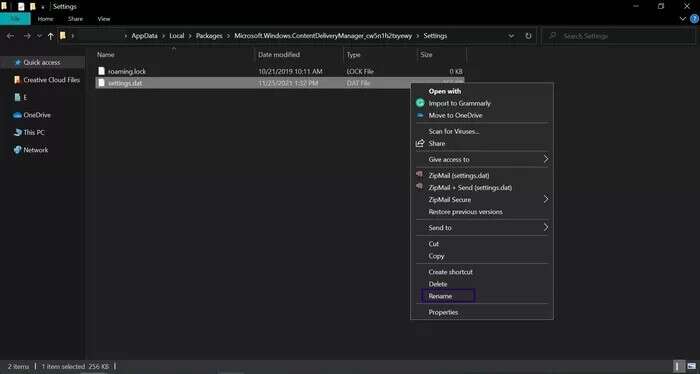This screenshot has width=700, height=374.
Task: Expand the ribbon with chevron
Action: [x=683, y=19]
